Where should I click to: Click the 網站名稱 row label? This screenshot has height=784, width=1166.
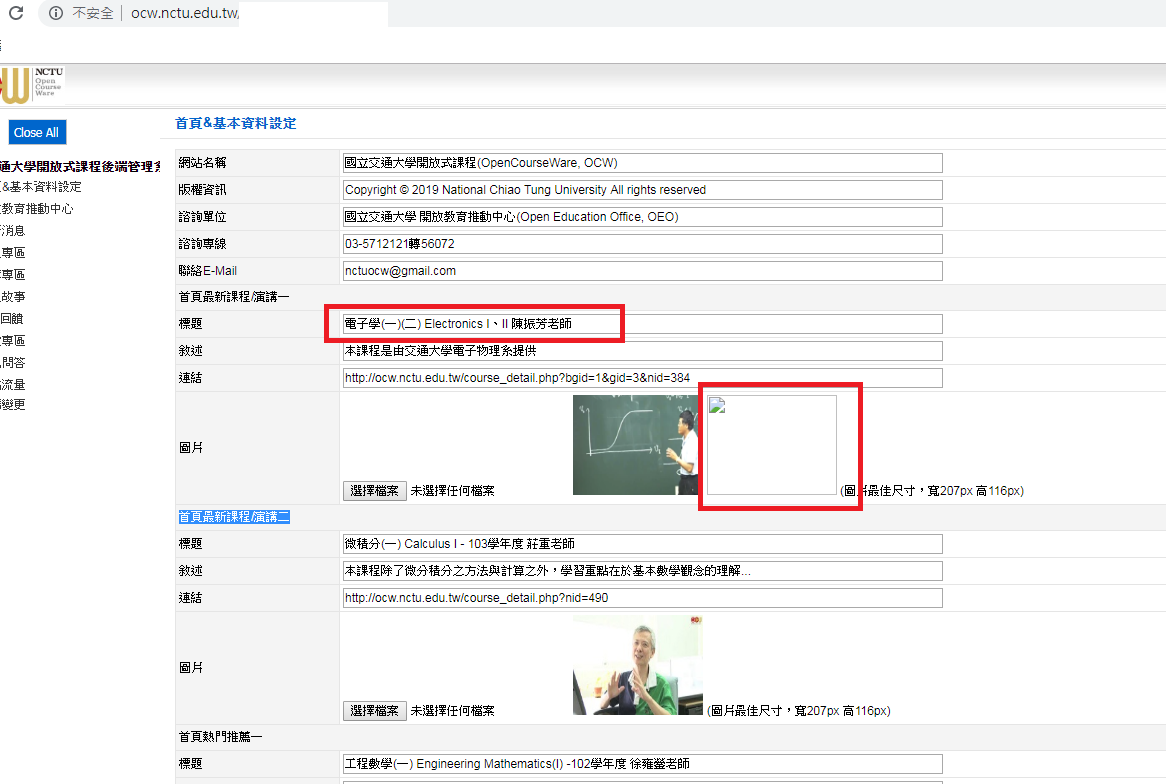pos(202,163)
